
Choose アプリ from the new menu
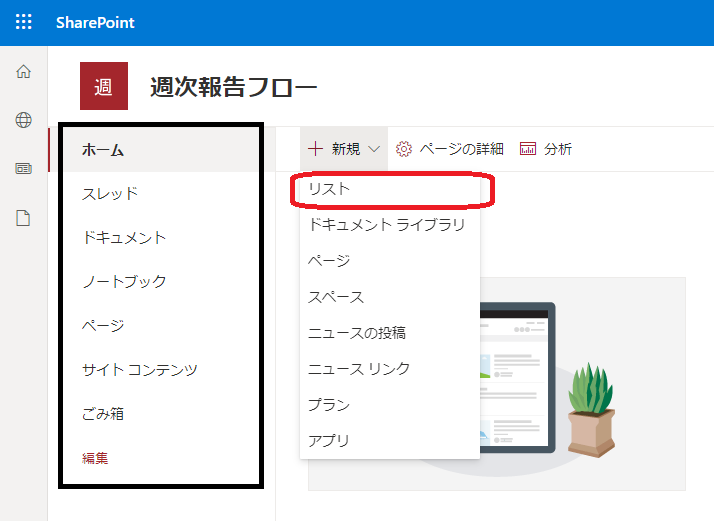coord(390,441)
